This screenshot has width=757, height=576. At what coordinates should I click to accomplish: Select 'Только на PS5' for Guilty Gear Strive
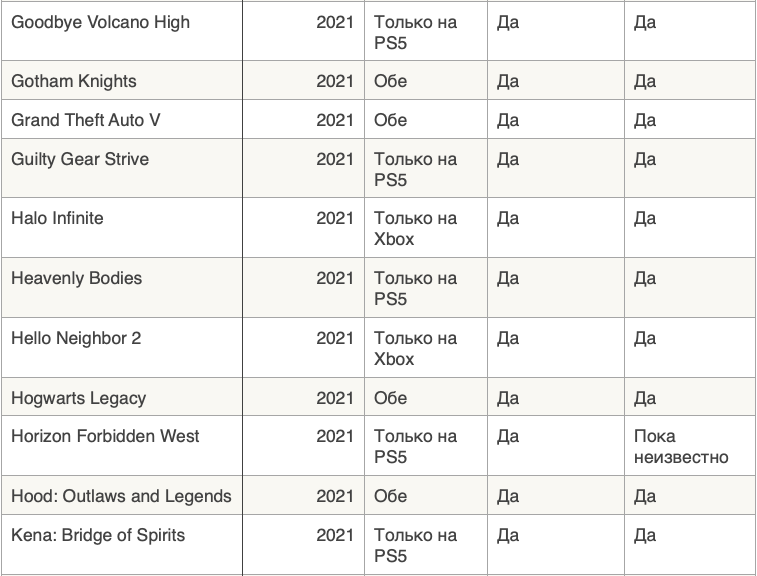(x=415, y=170)
